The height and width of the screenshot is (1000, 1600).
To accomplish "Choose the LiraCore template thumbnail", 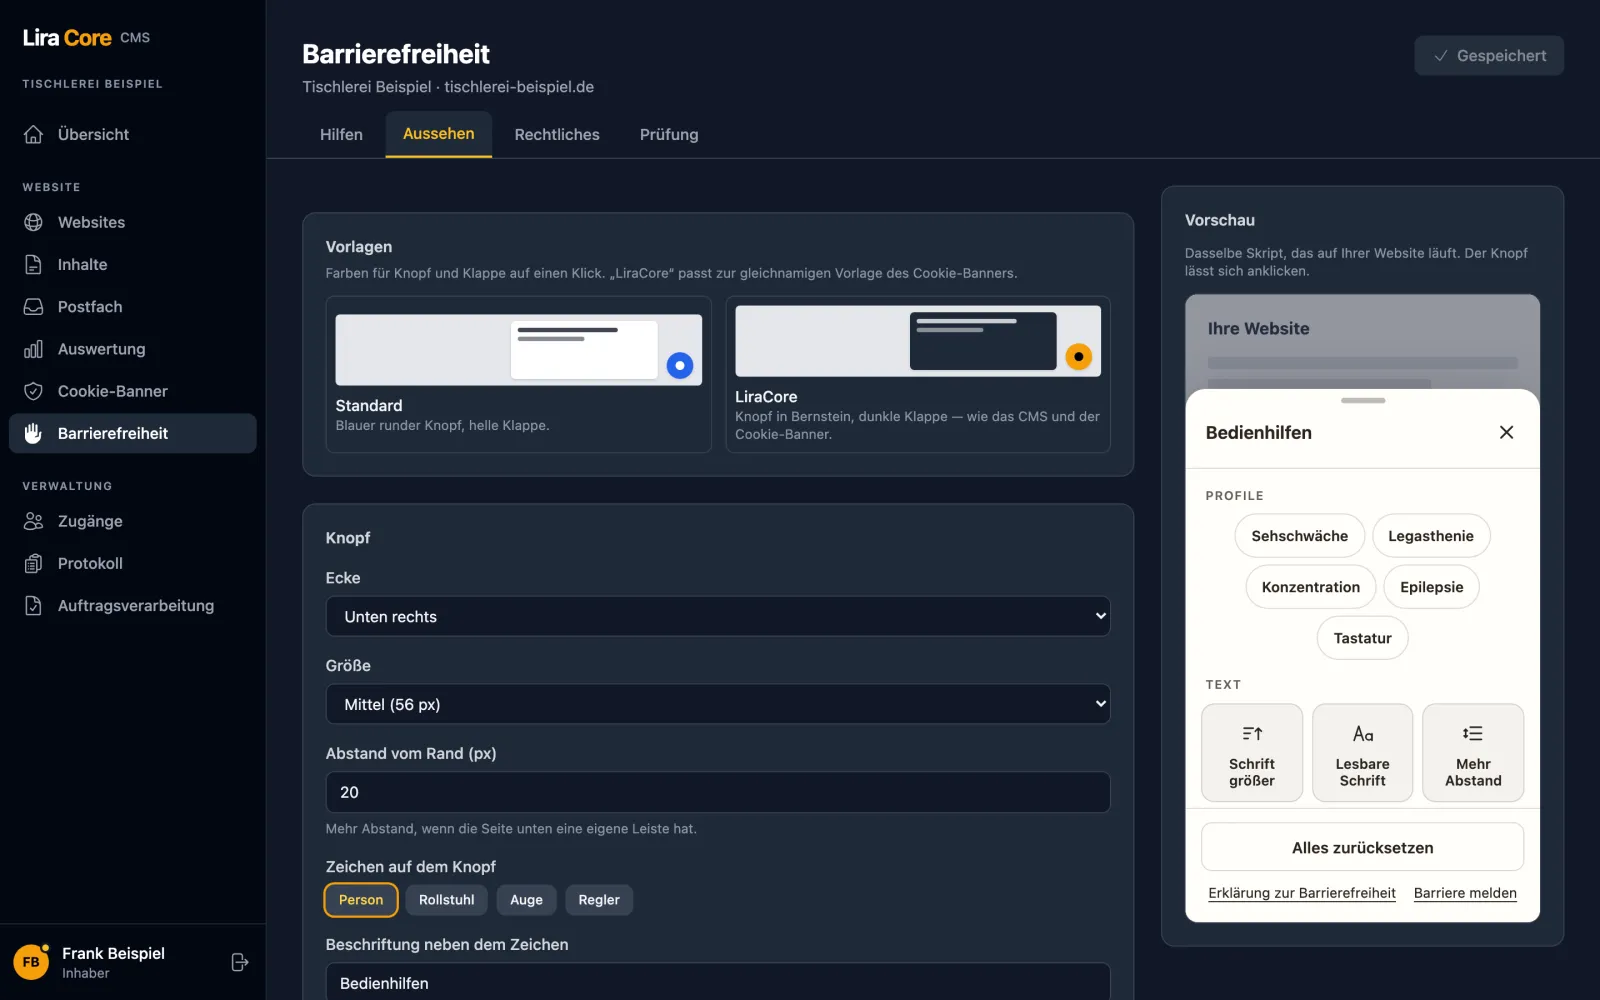I will (x=918, y=341).
